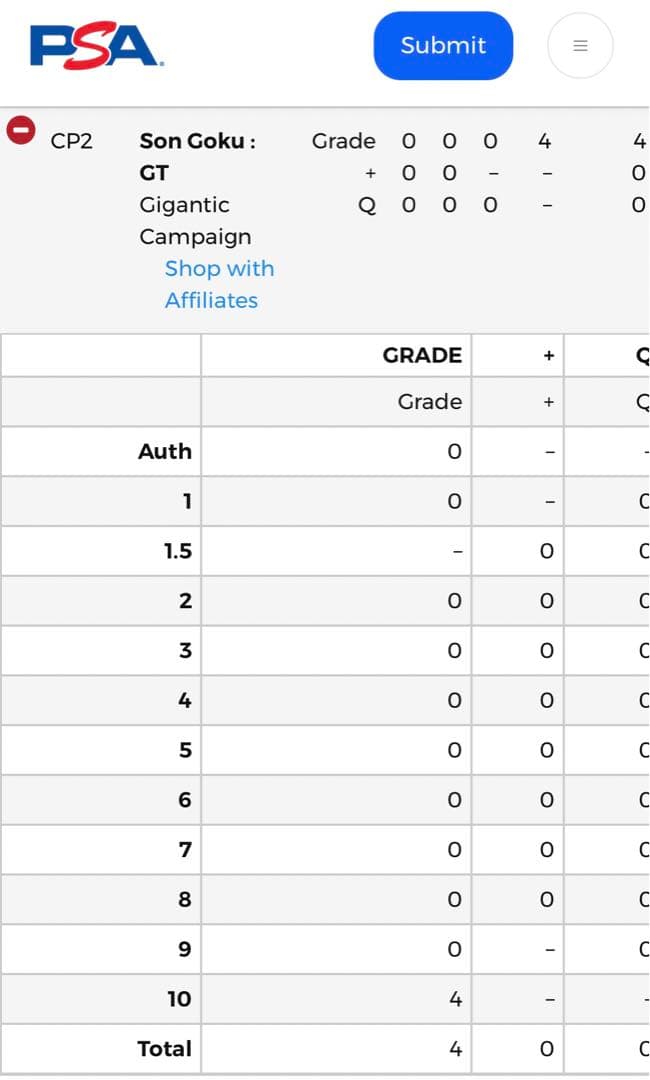Click the Grade sub-header cell in the table
The image size is (650, 1080).
pos(430,401)
